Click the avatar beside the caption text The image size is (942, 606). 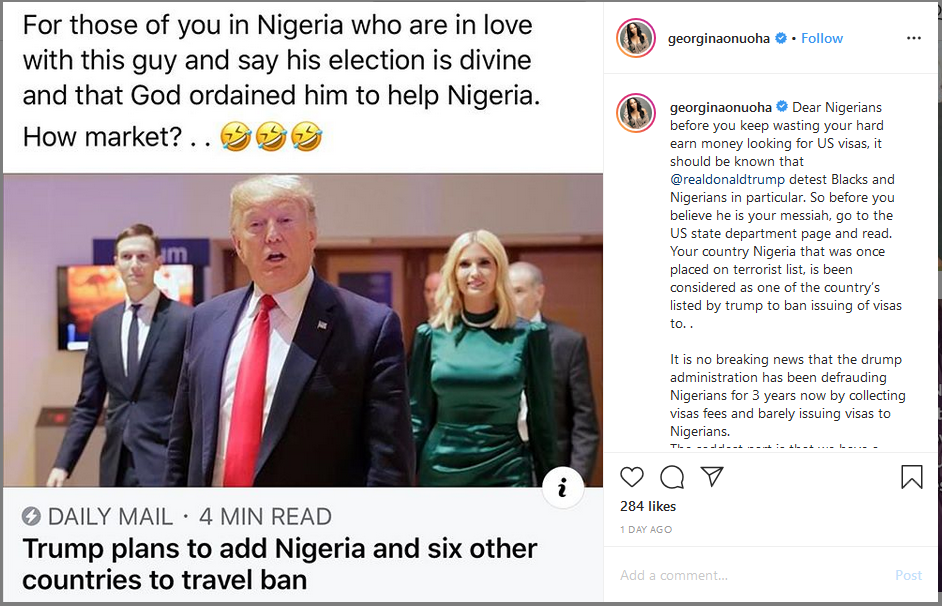[x=636, y=113]
